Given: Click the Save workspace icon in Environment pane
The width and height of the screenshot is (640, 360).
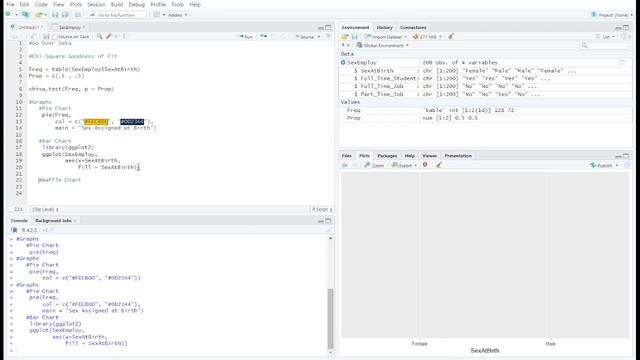Looking at the screenshot, I should click(x=355, y=37).
